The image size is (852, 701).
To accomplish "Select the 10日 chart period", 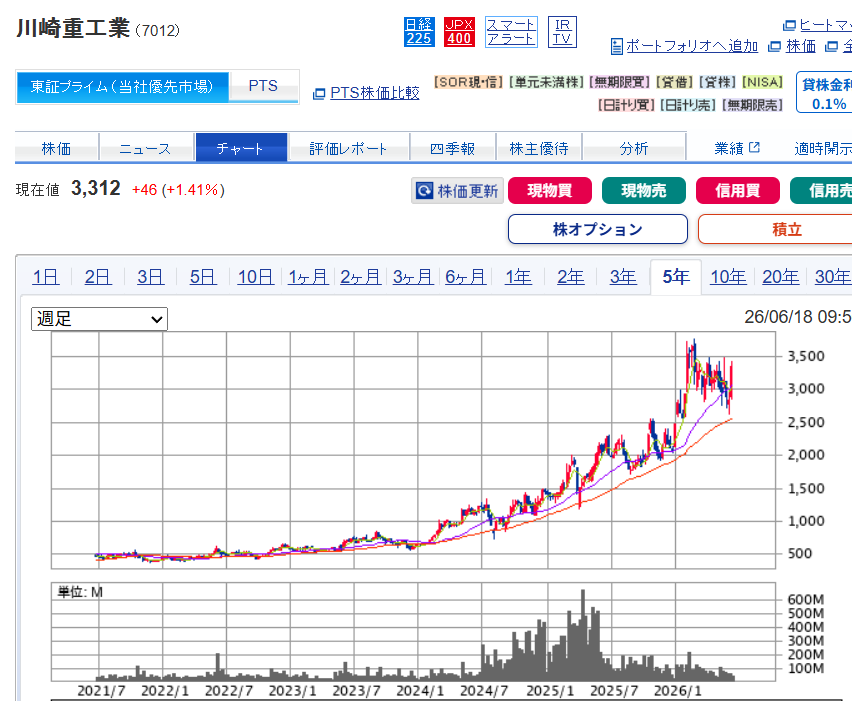I will tap(255, 277).
